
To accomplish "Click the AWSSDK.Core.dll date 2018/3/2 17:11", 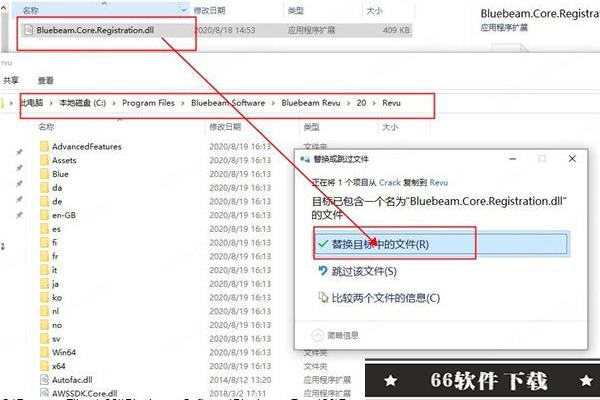I will click(240, 393).
